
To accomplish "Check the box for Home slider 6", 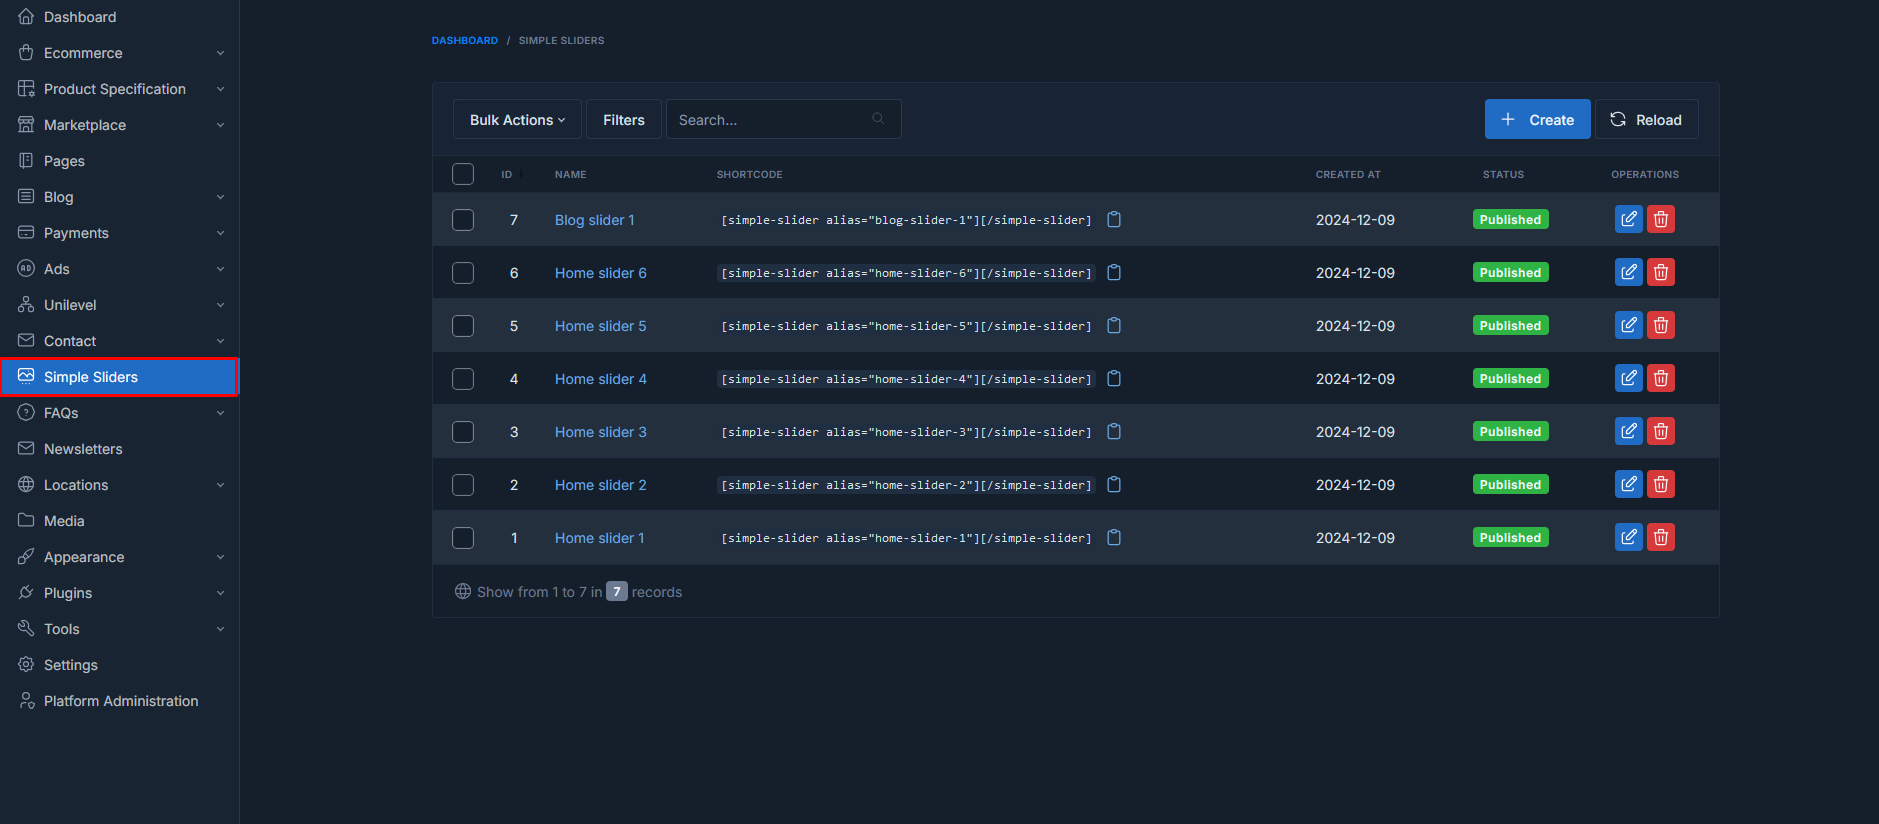I will [x=463, y=273].
